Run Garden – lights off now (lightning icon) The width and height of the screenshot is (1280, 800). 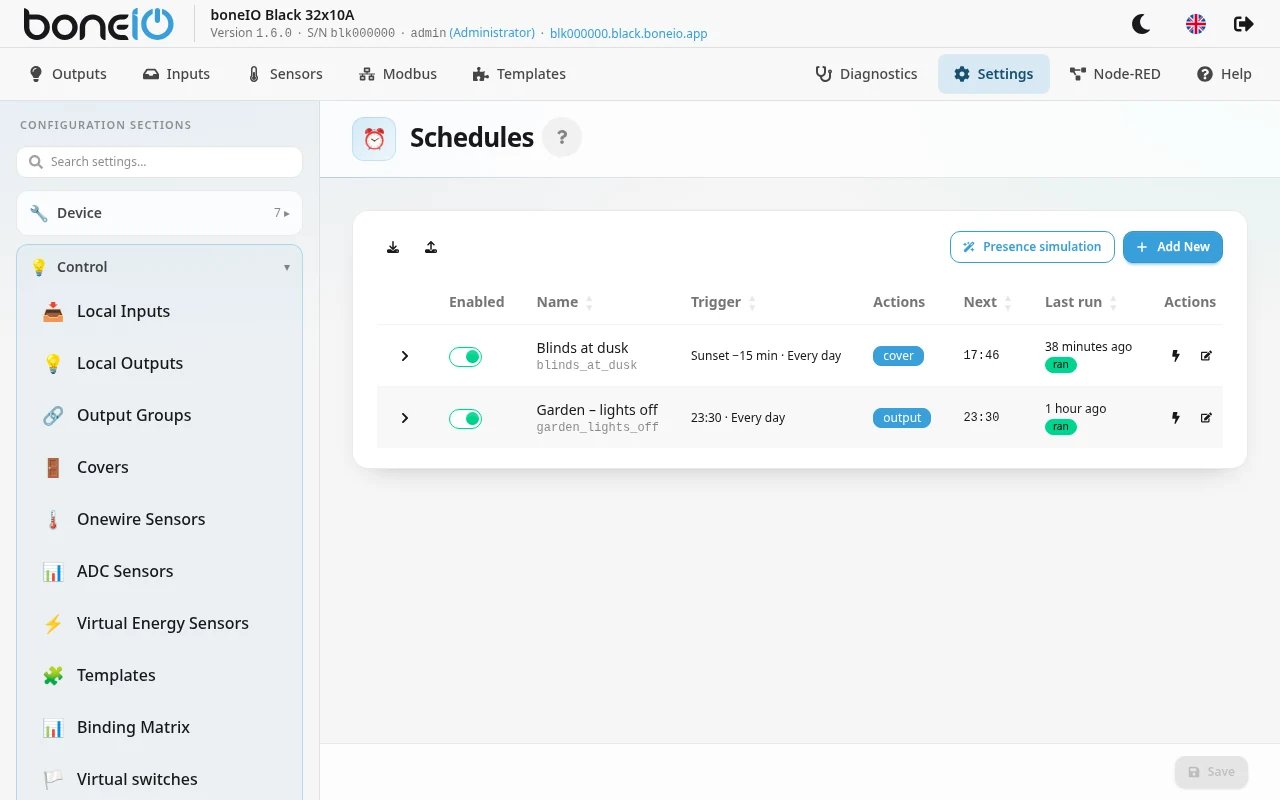1176,418
